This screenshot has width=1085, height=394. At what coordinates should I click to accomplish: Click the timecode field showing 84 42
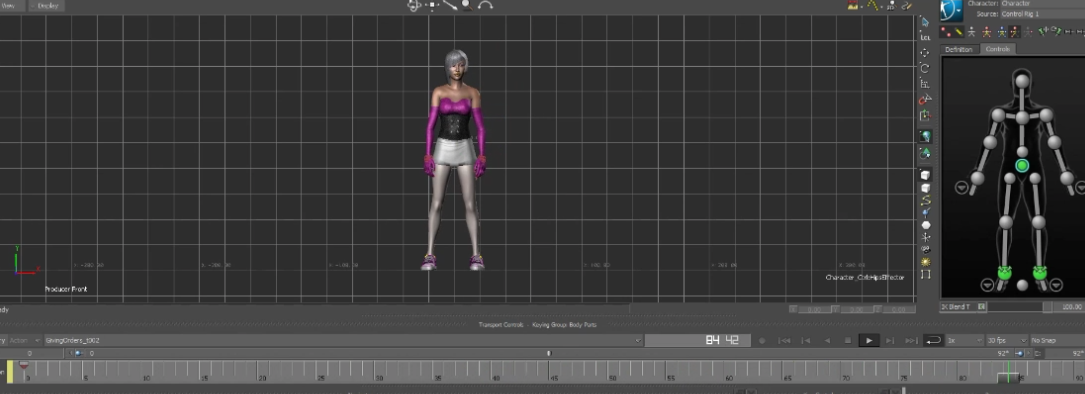698,340
